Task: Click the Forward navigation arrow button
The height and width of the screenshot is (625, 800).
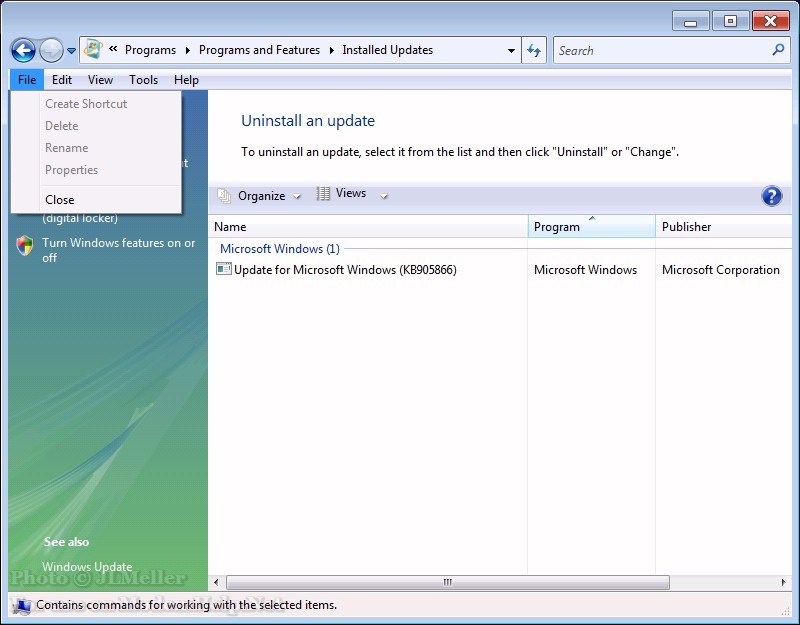Action: [51, 50]
